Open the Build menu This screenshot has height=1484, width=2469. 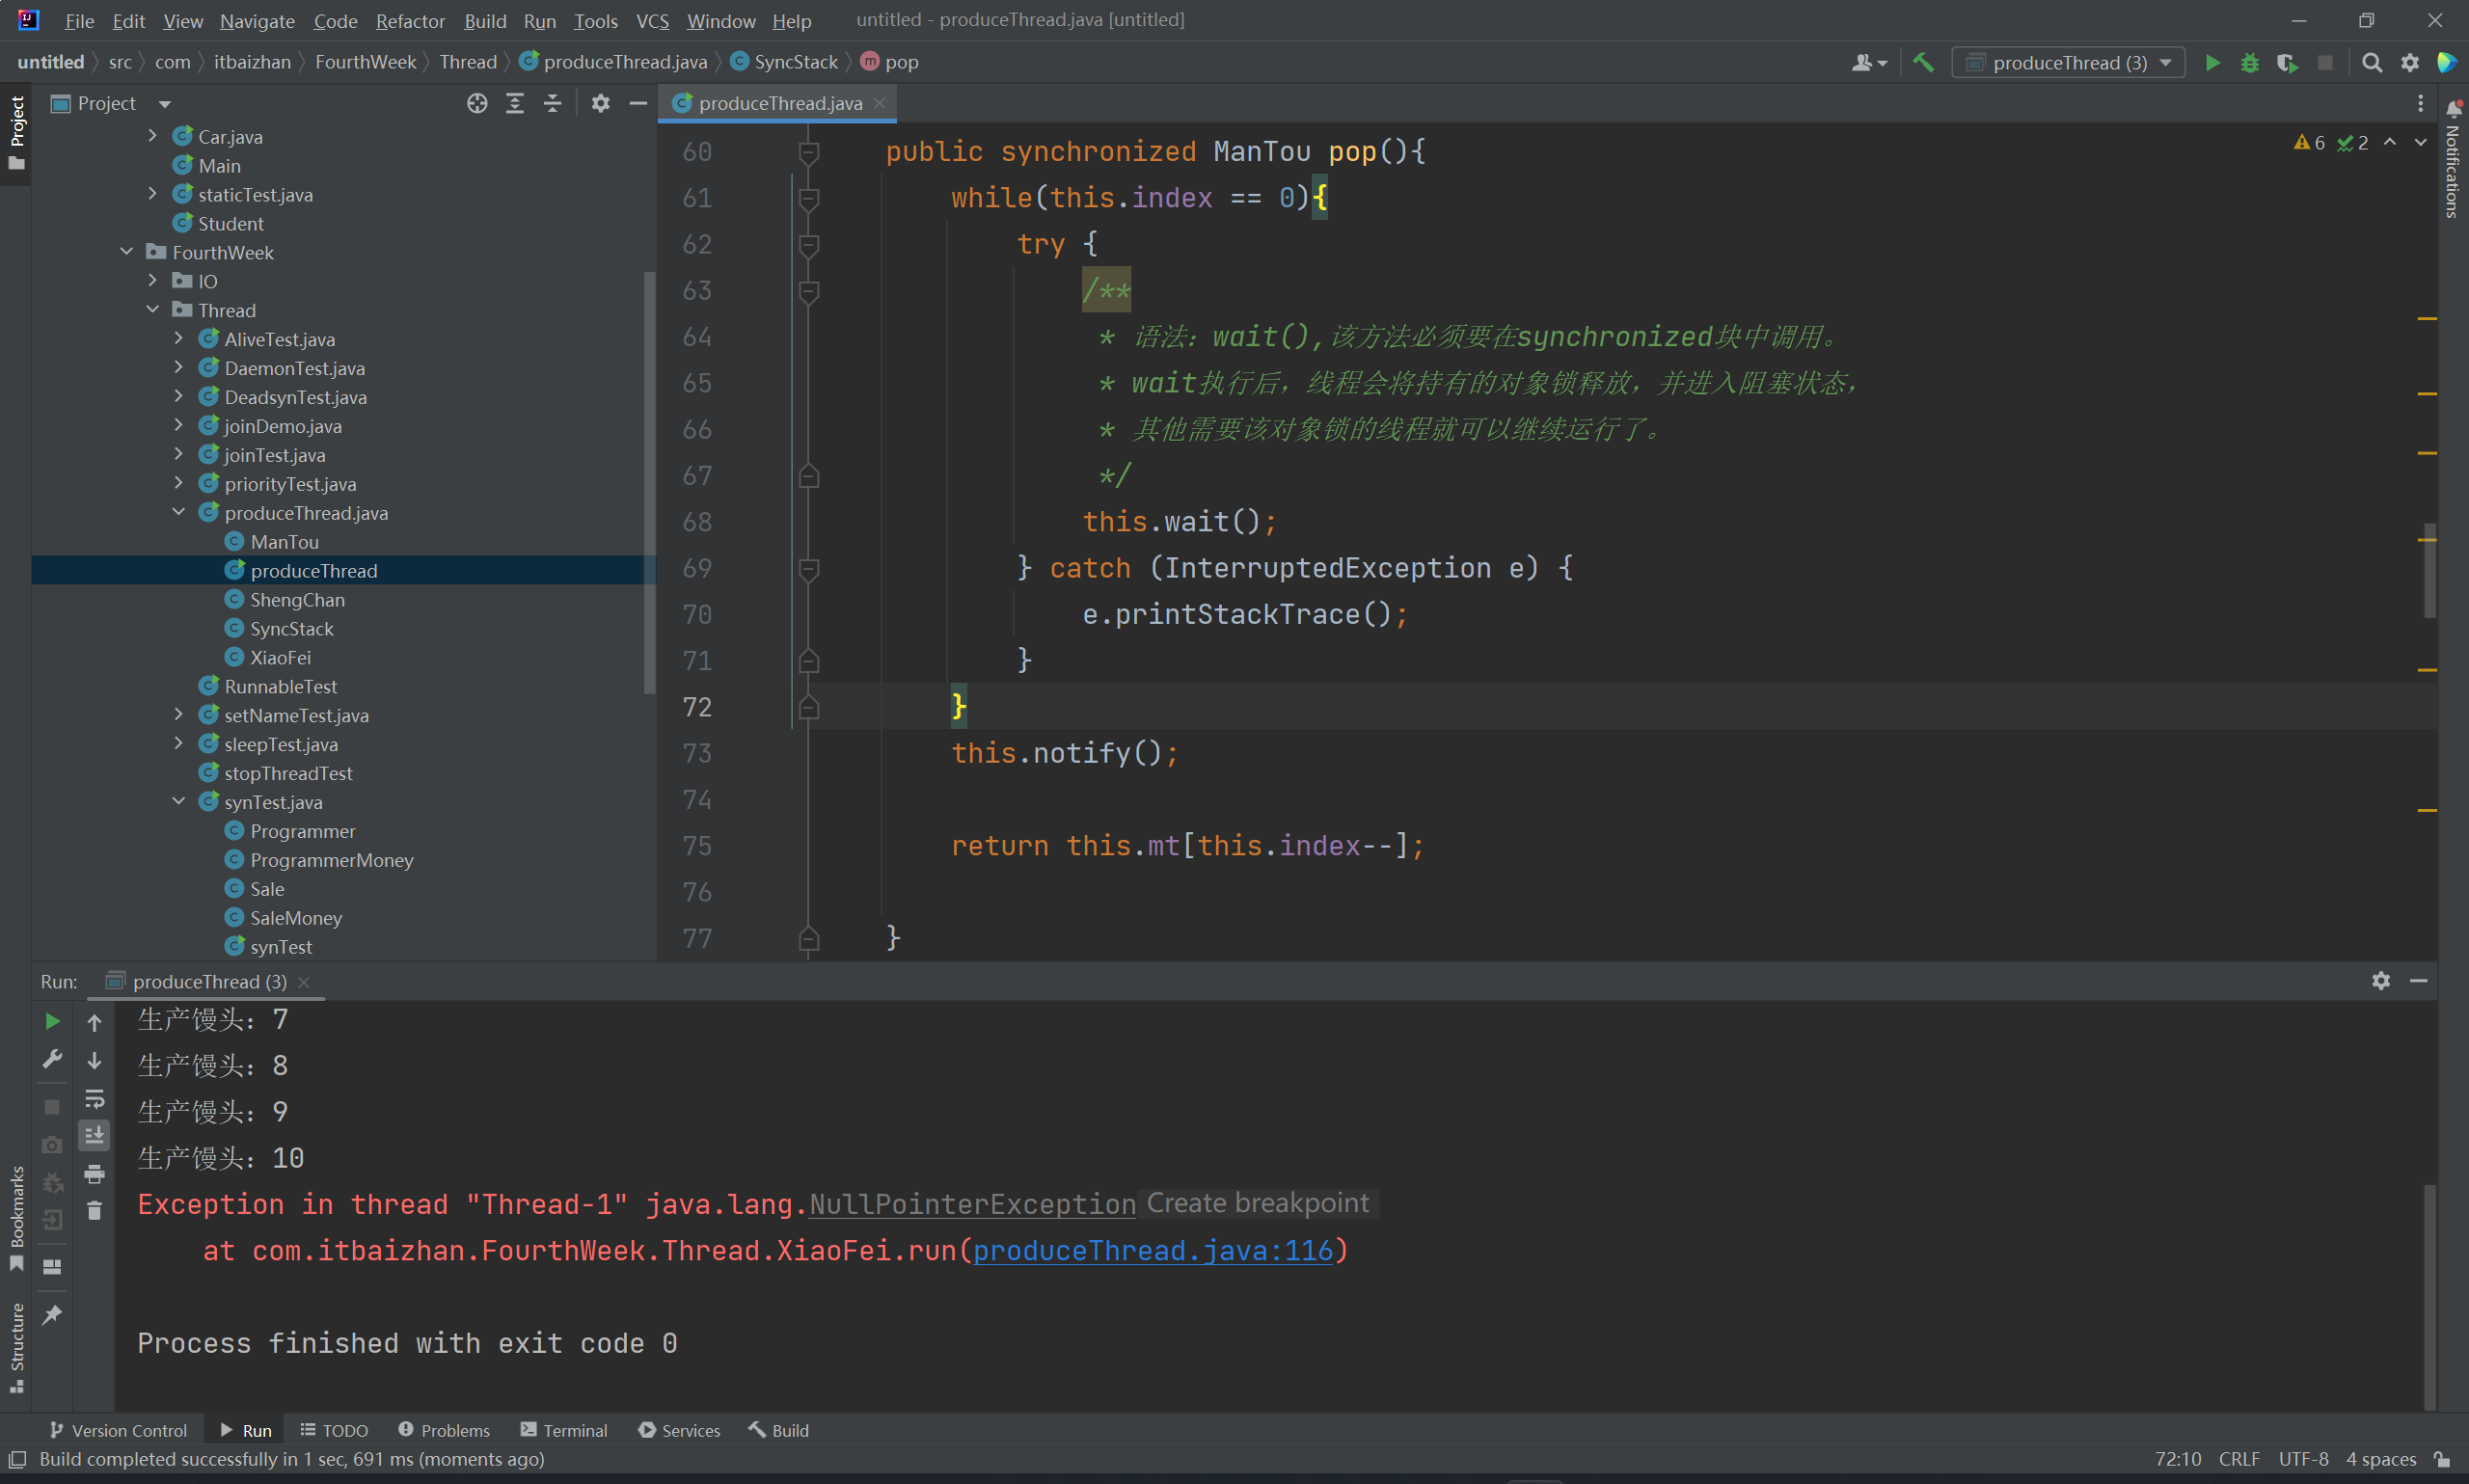[485, 21]
